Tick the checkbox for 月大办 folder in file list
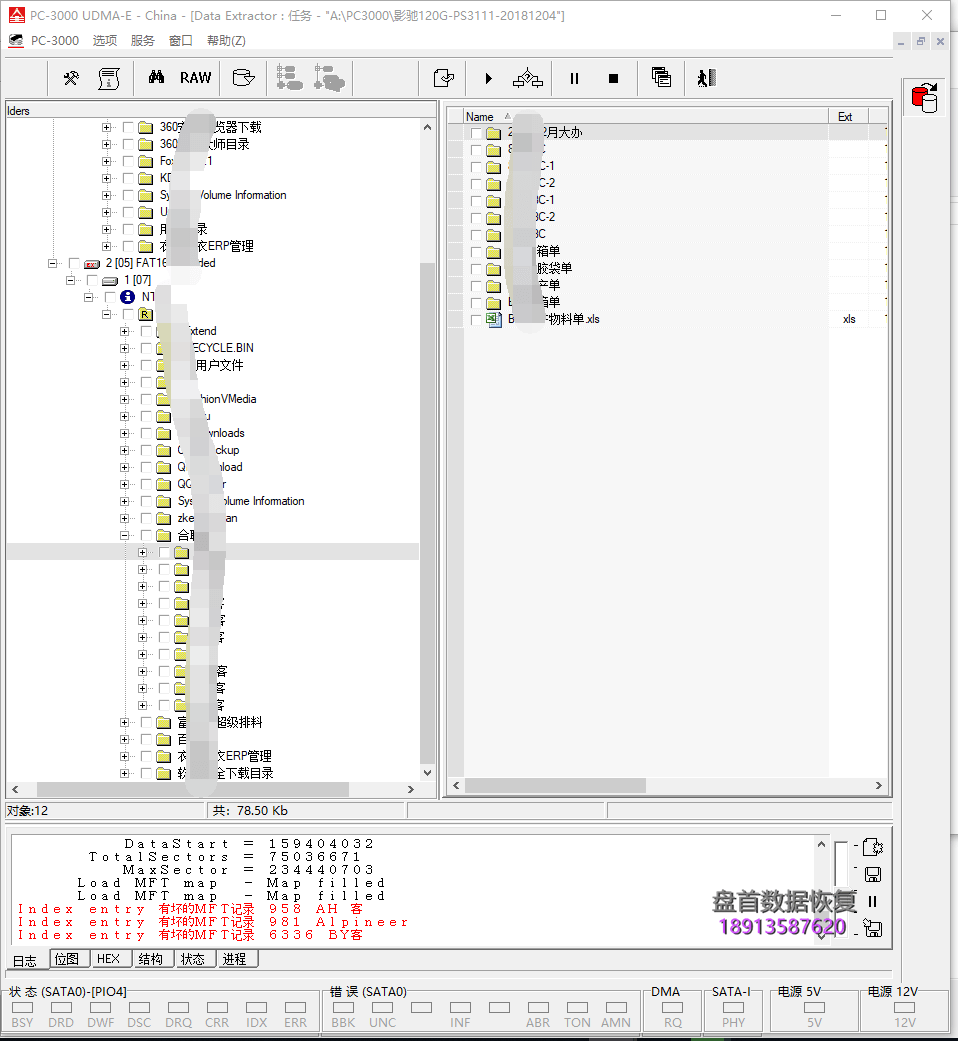This screenshot has width=958, height=1041. tap(476, 133)
